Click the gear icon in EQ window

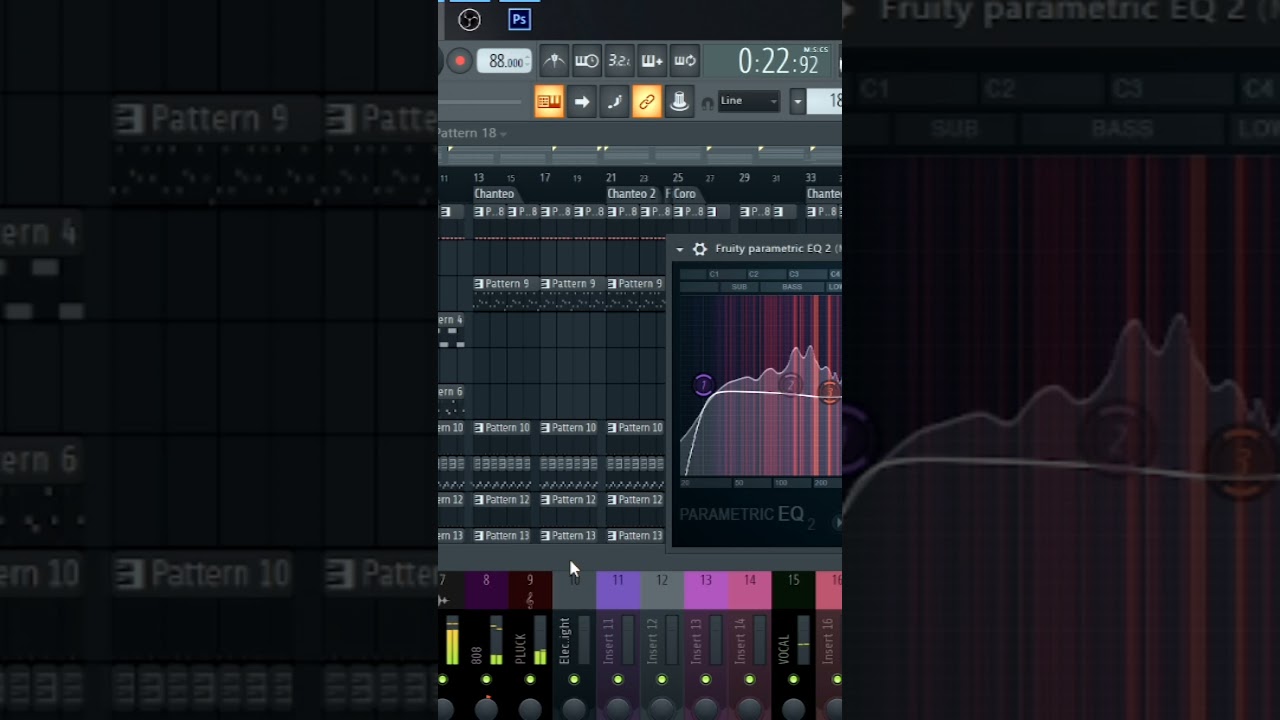[x=700, y=249]
